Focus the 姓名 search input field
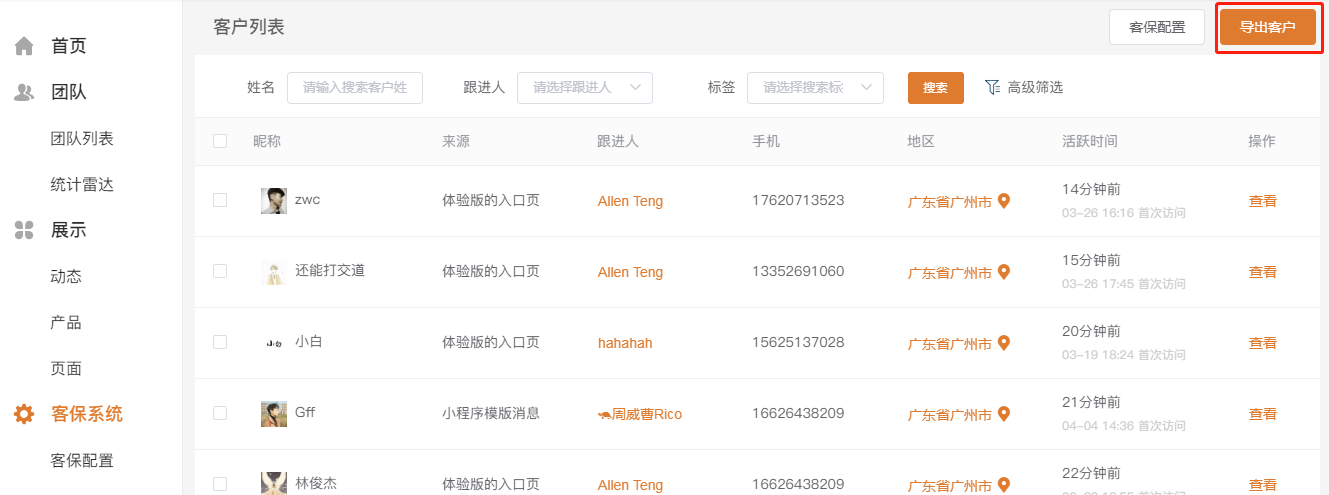Image resolution: width=1329 pixels, height=495 pixels. click(355, 88)
